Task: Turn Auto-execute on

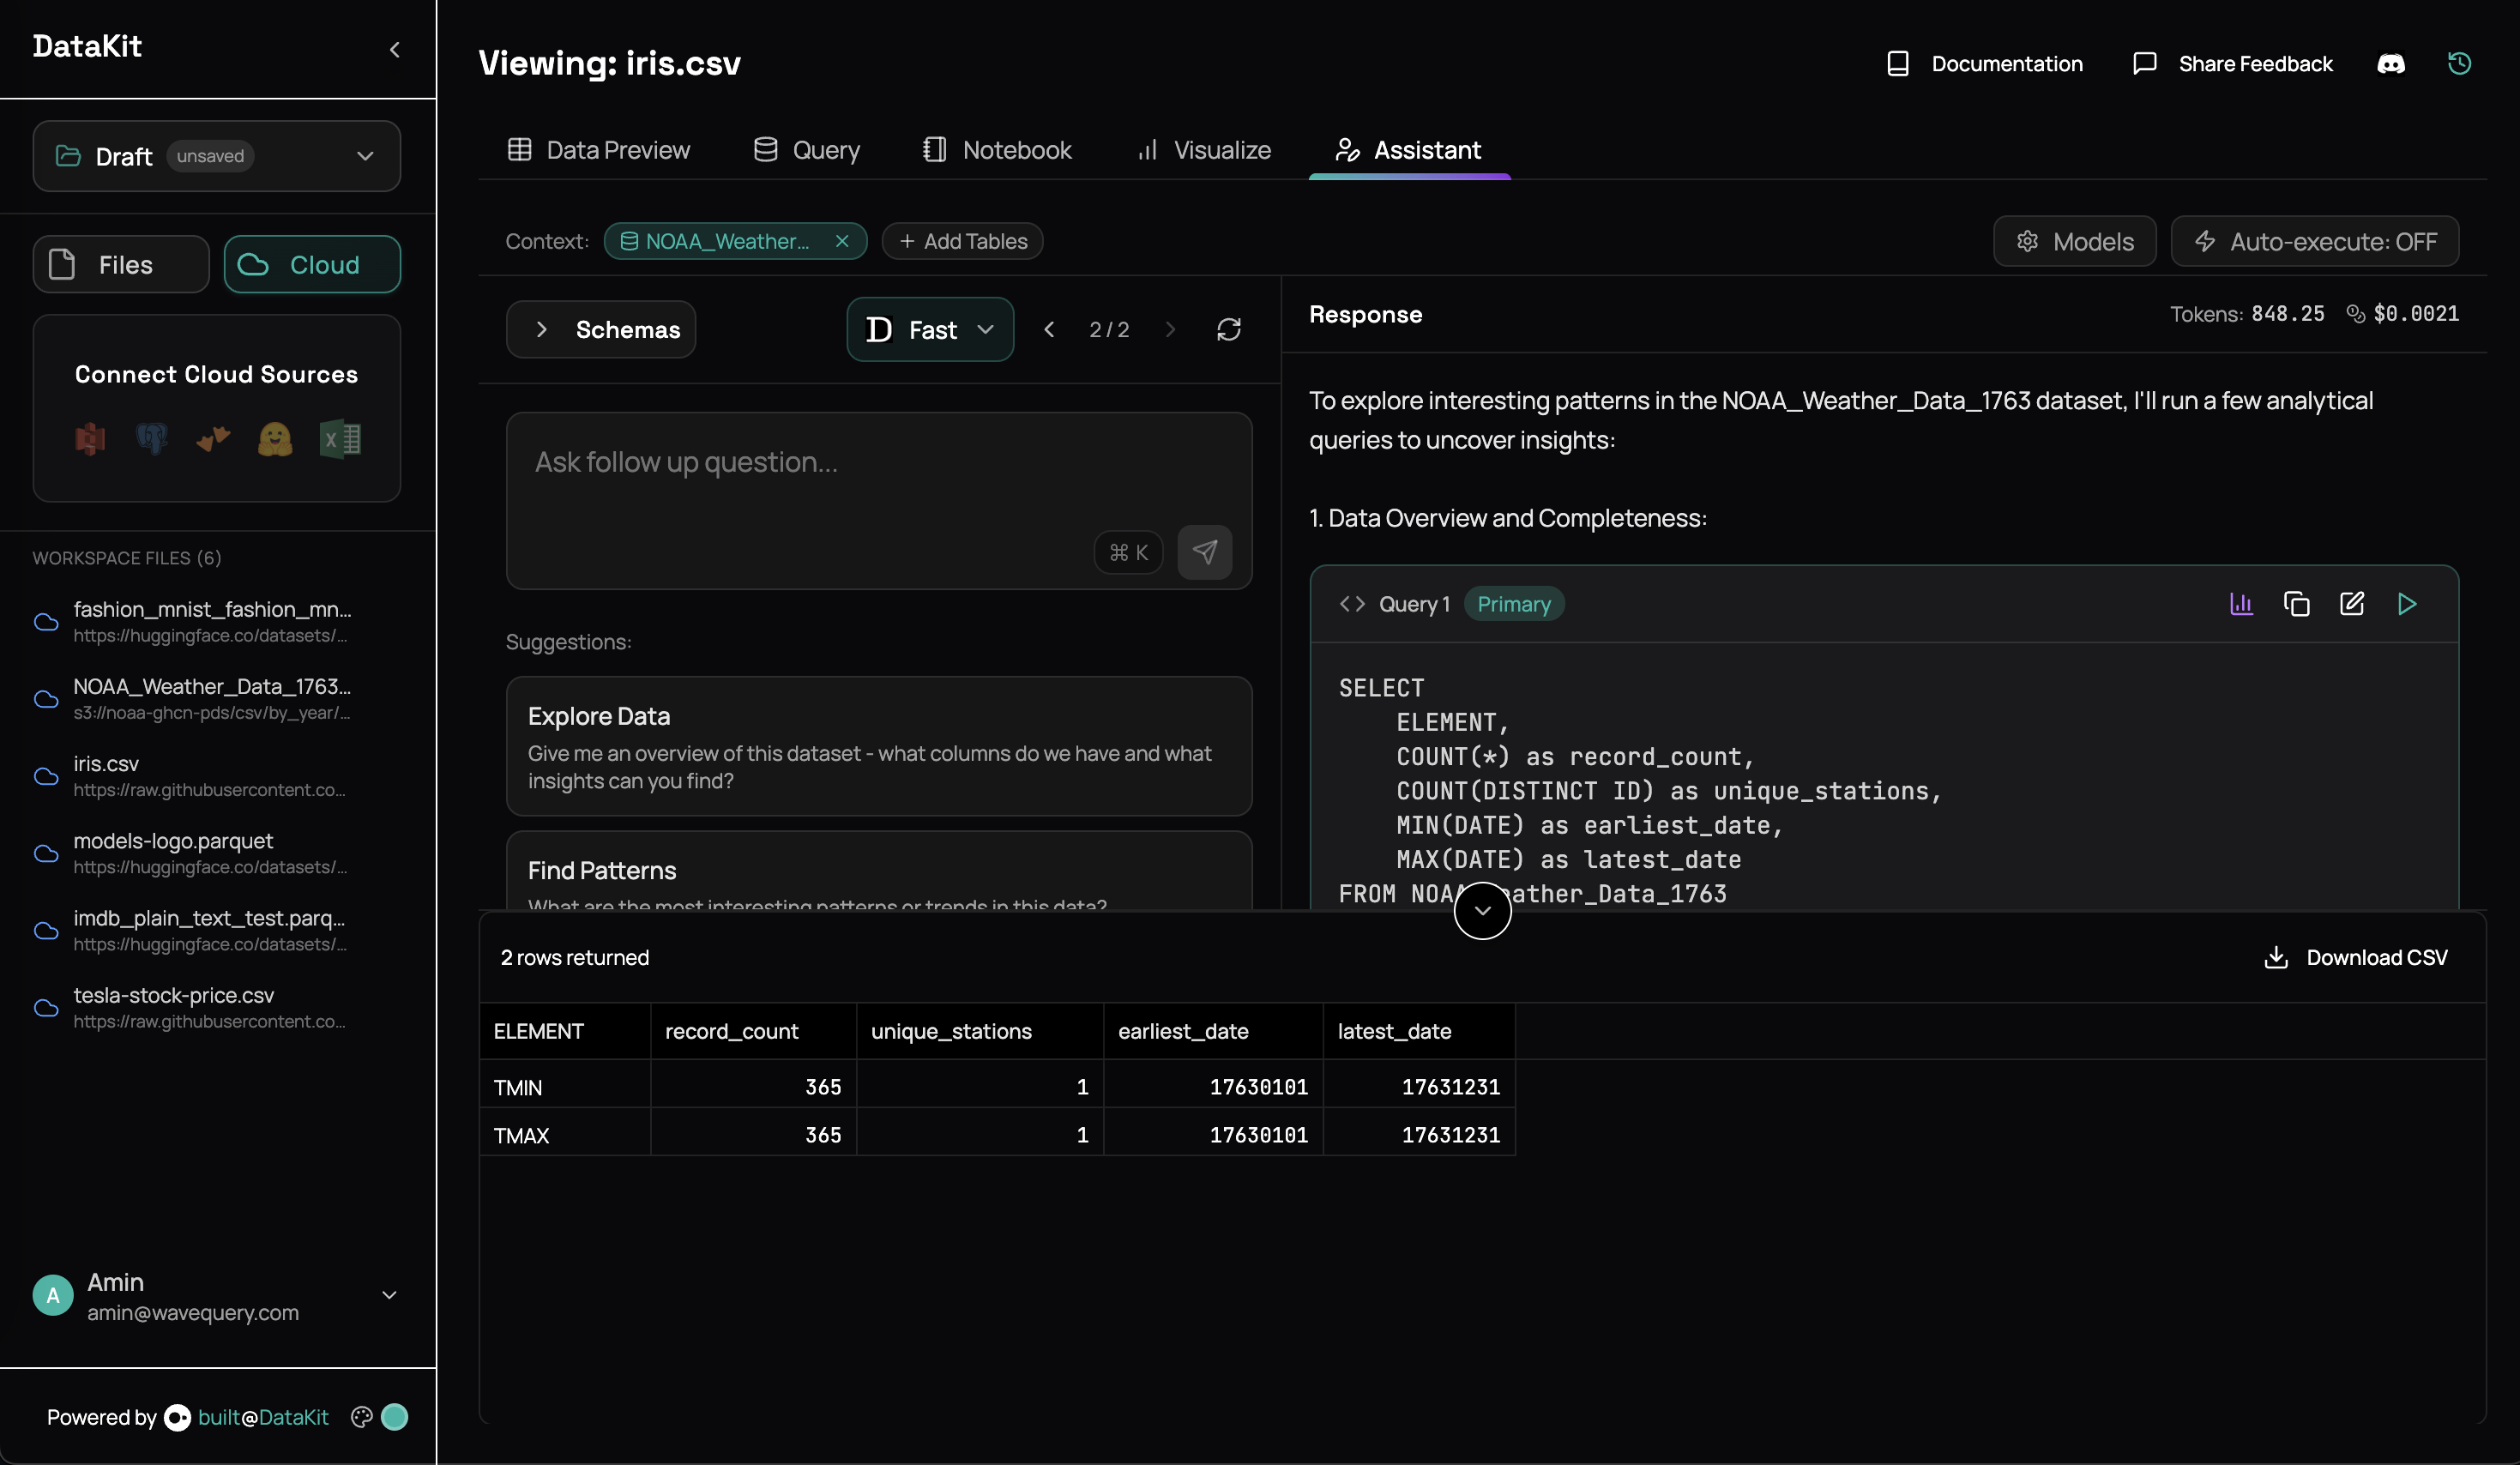Action: pyautogui.click(x=2316, y=241)
